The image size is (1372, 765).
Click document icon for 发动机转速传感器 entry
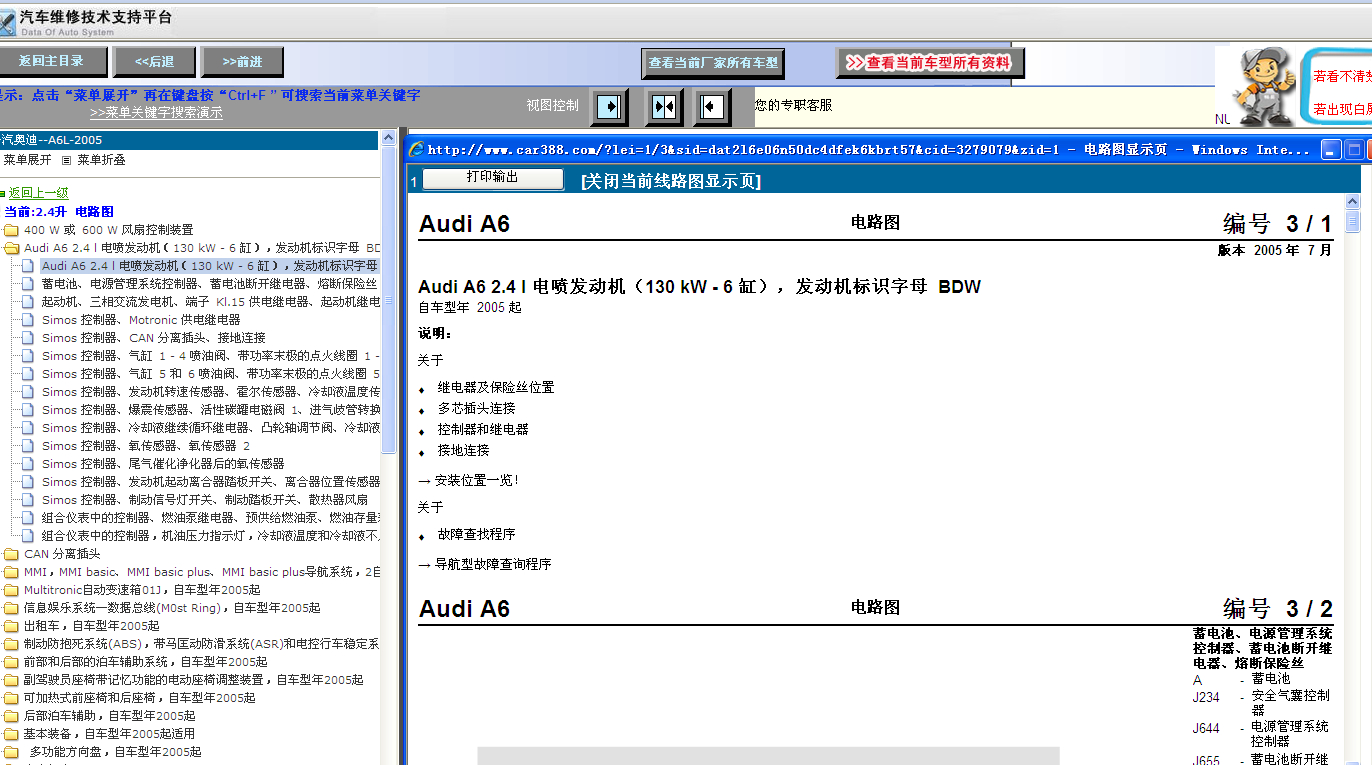[x=29, y=392]
